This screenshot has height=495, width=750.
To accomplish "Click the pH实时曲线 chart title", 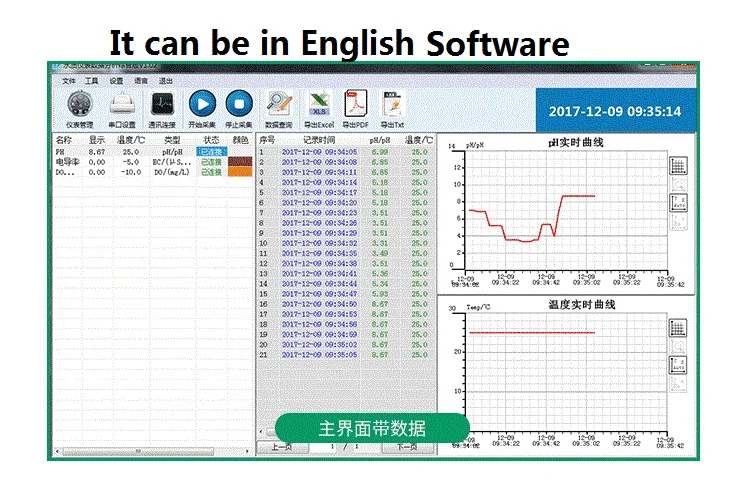I will click(x=575, y=142).
